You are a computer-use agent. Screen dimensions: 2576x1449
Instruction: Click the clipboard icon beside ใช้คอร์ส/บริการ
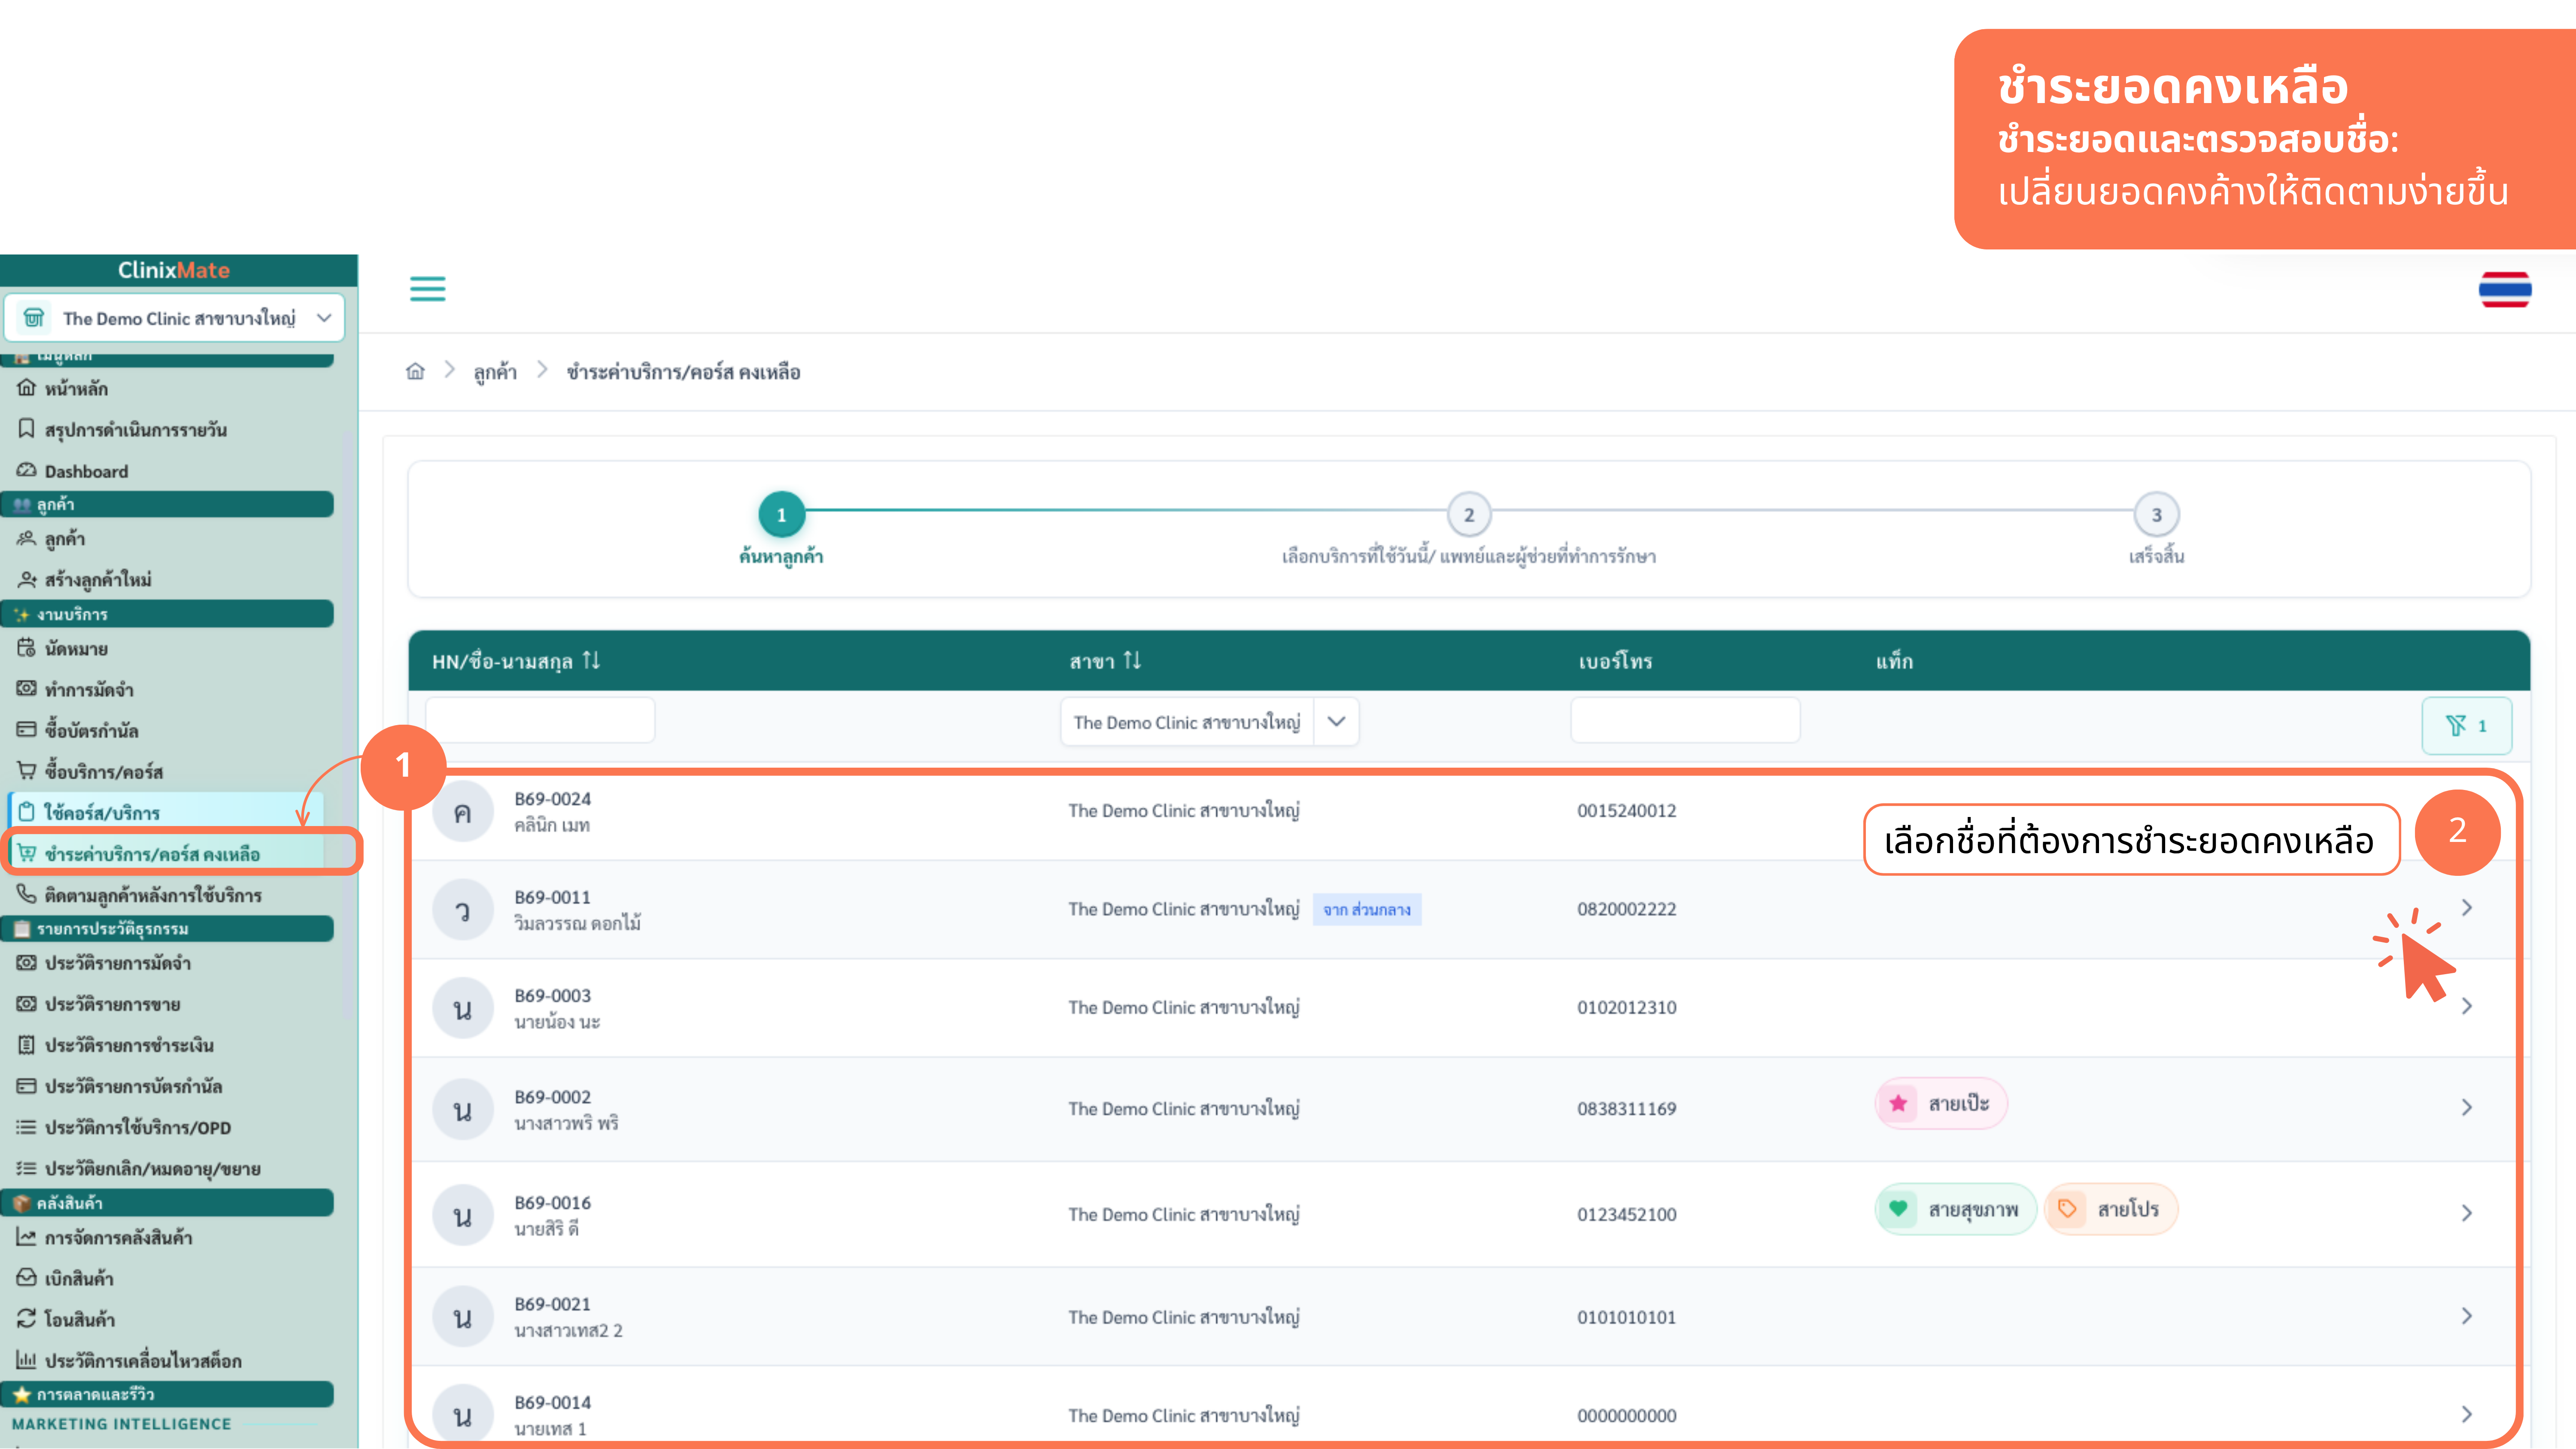click(26, 812)
